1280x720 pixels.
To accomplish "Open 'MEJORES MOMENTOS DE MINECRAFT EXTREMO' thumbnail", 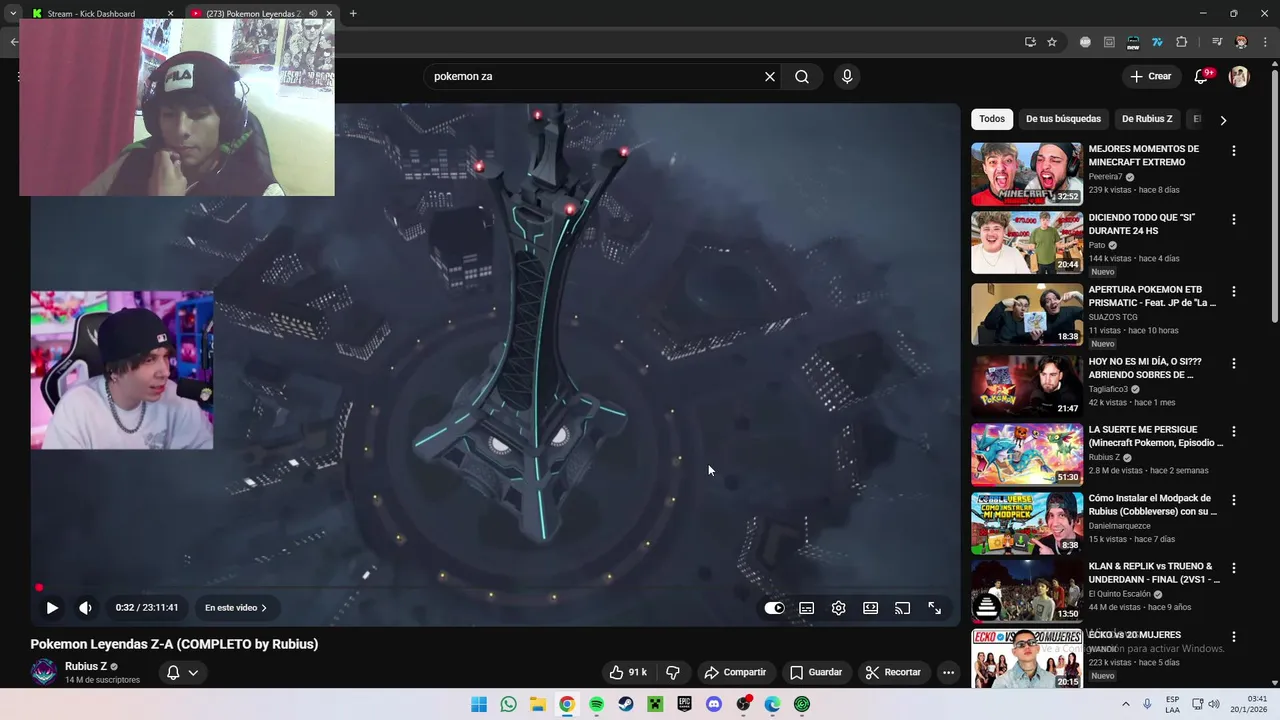I will coord(1027,174).
